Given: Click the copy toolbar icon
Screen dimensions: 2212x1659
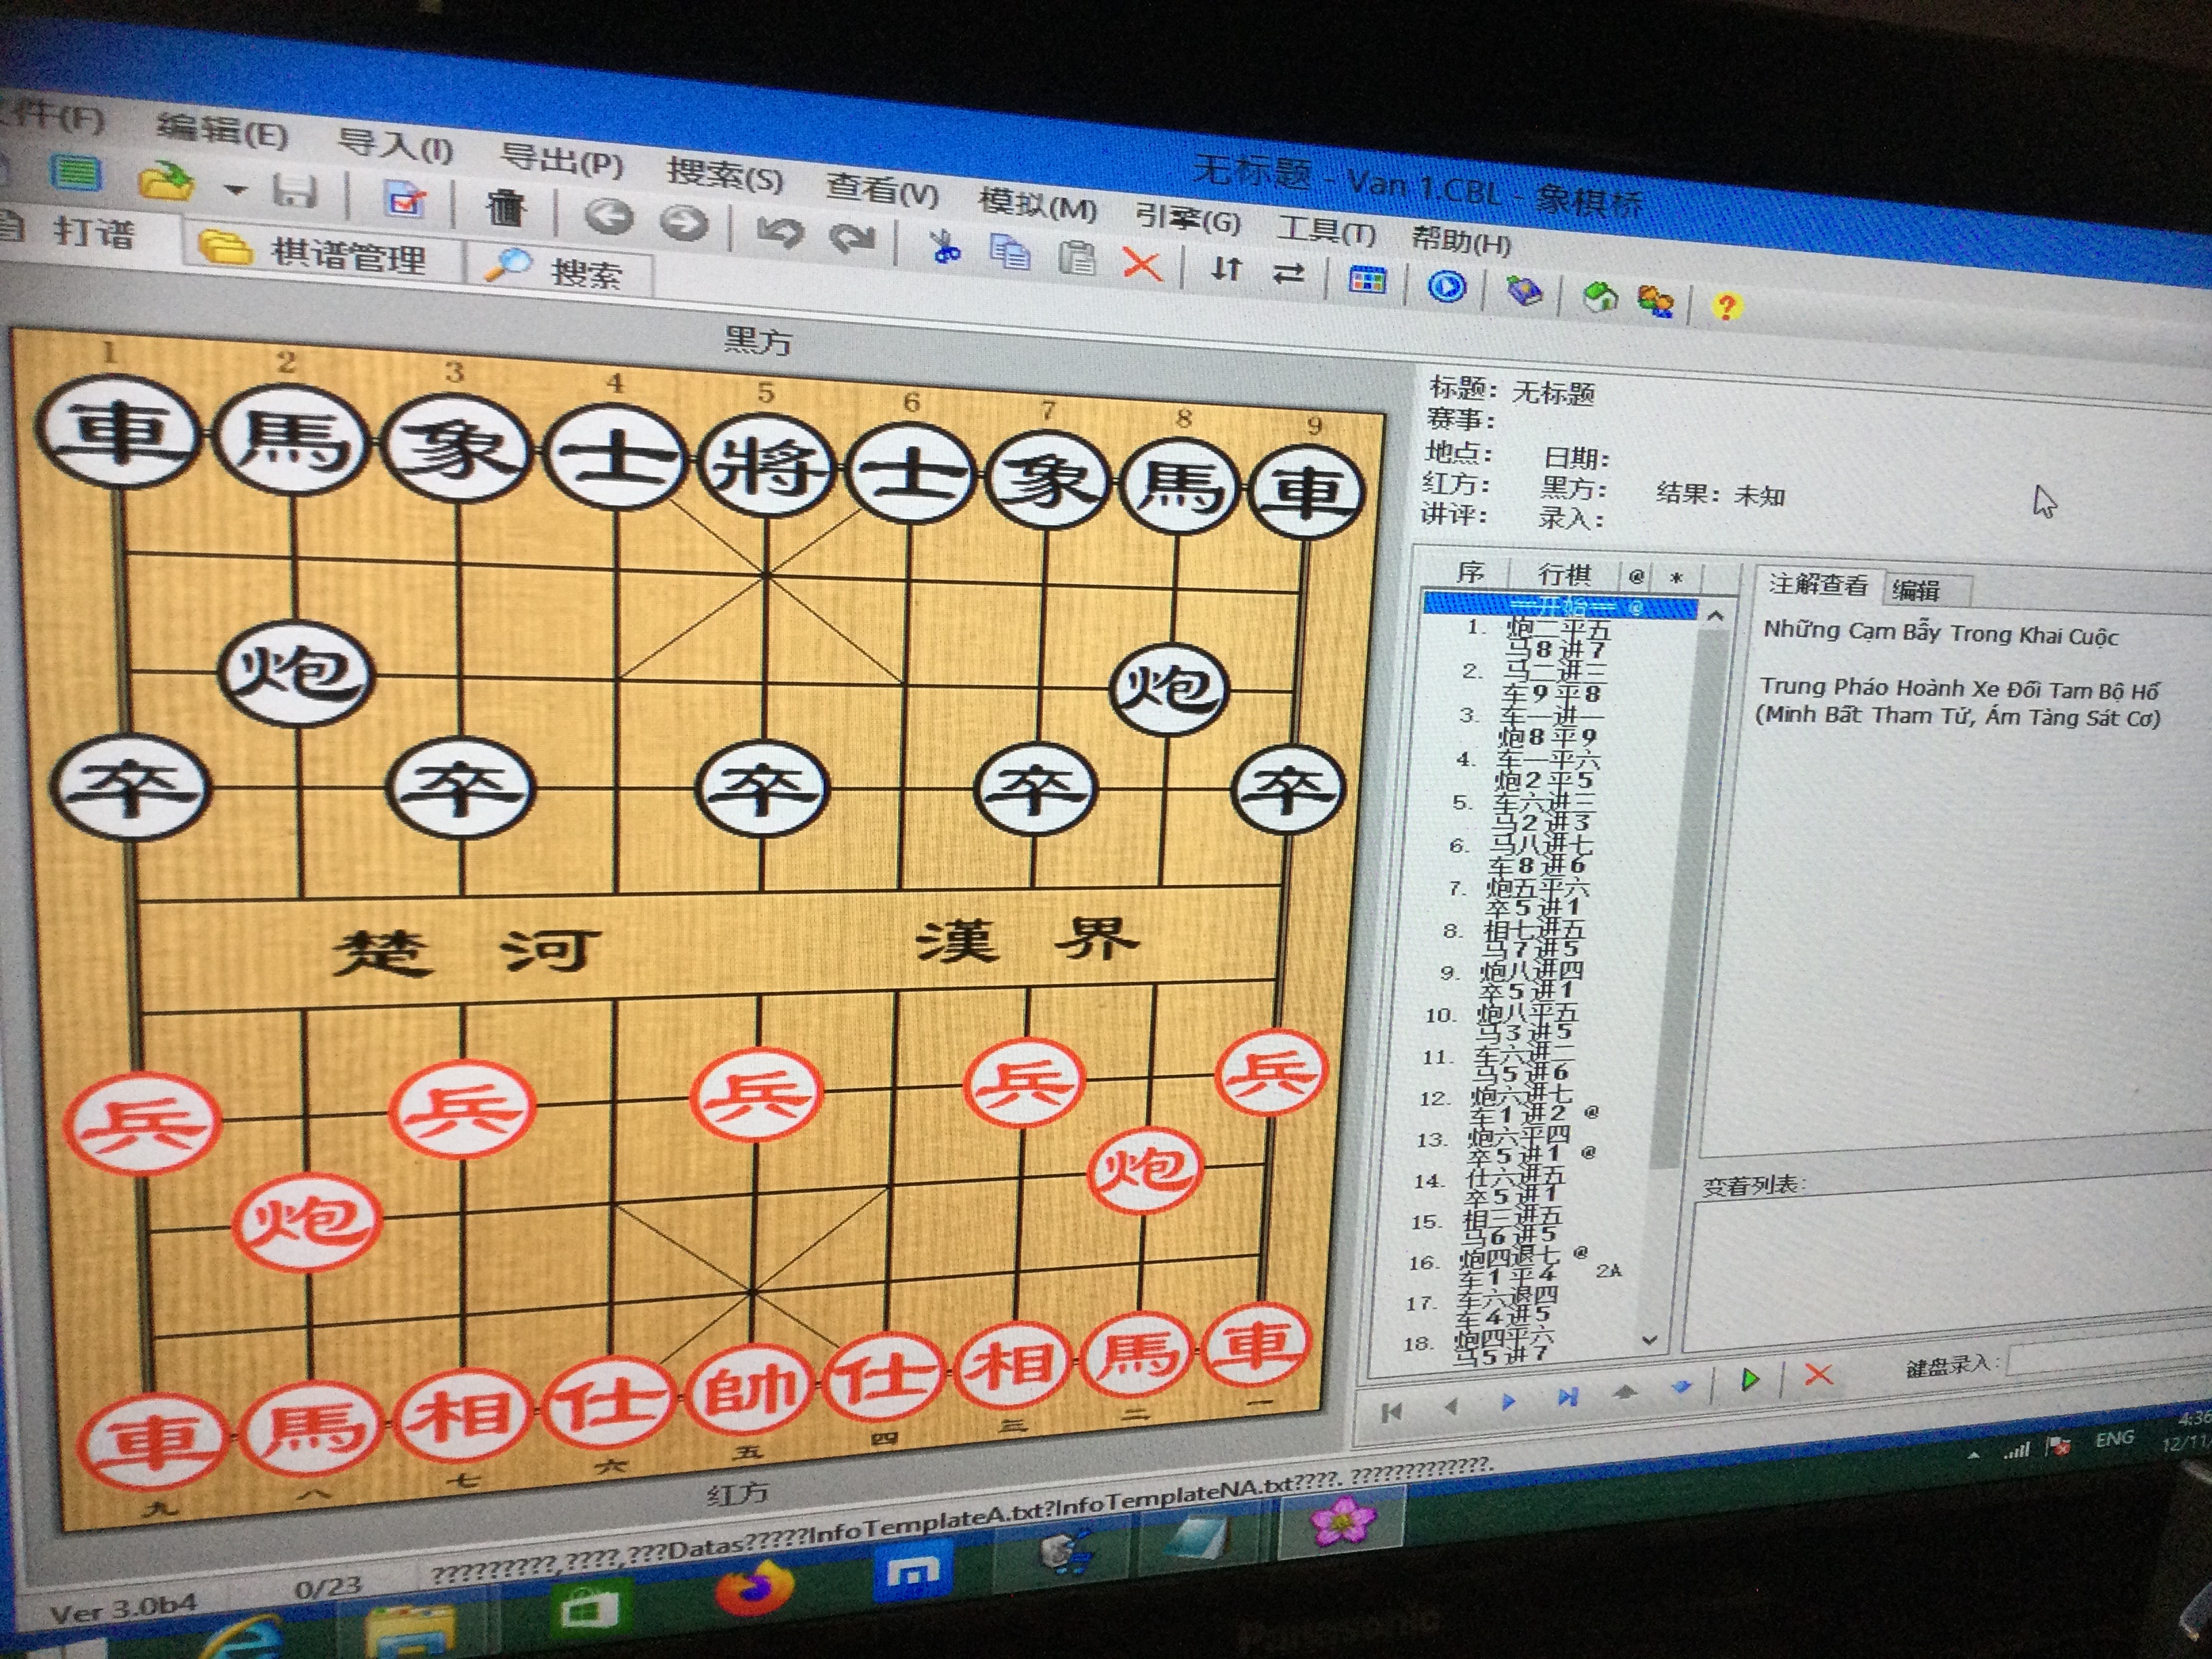Looking at the screenshot, I should 1009,251.
